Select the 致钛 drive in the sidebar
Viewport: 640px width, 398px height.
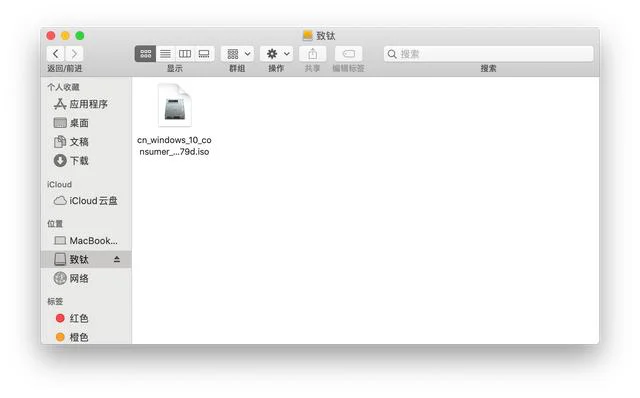point(86,259)
